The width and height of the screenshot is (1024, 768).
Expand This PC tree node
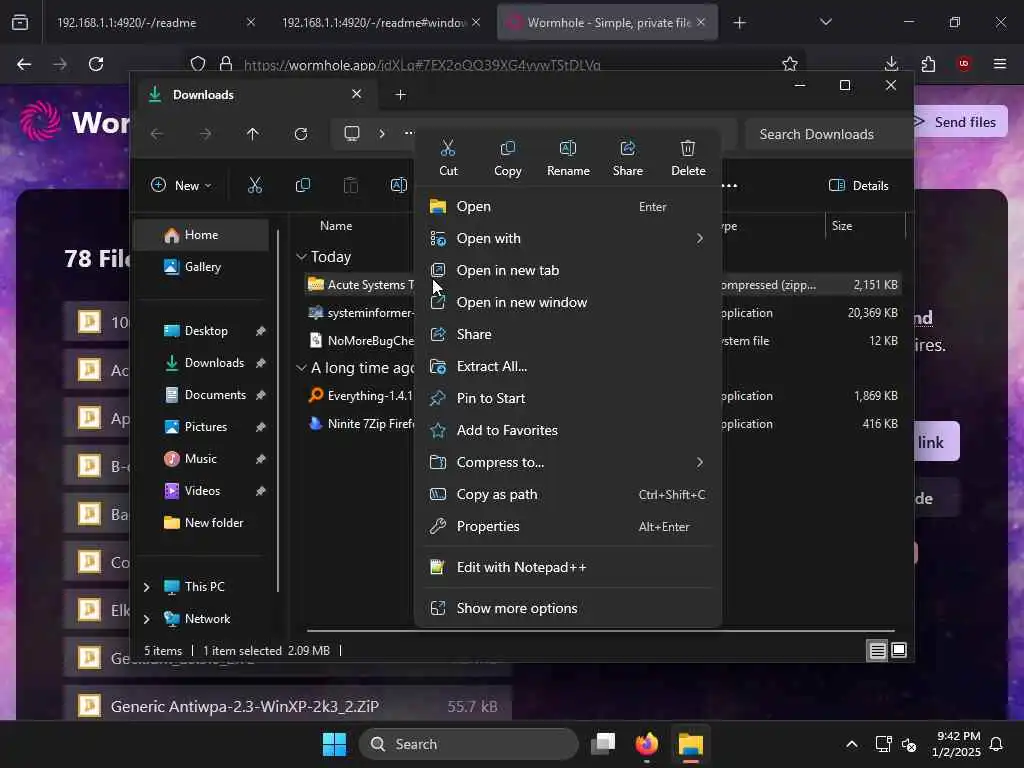146,587
